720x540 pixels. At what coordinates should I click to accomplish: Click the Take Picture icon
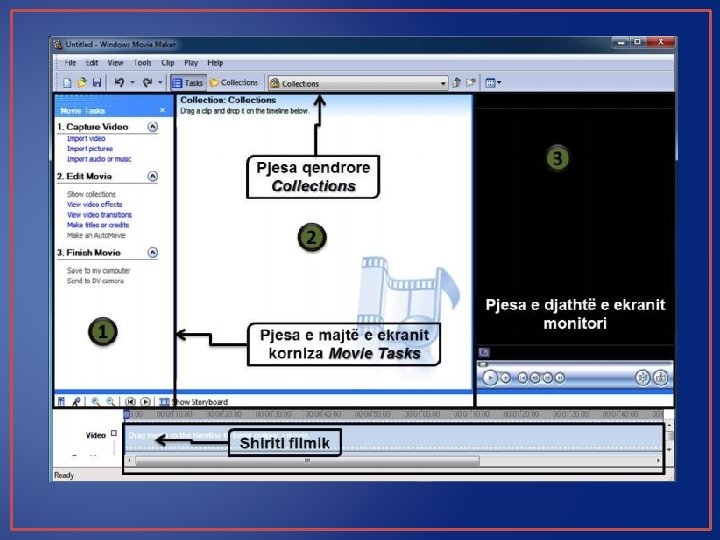tap(661, 377)
